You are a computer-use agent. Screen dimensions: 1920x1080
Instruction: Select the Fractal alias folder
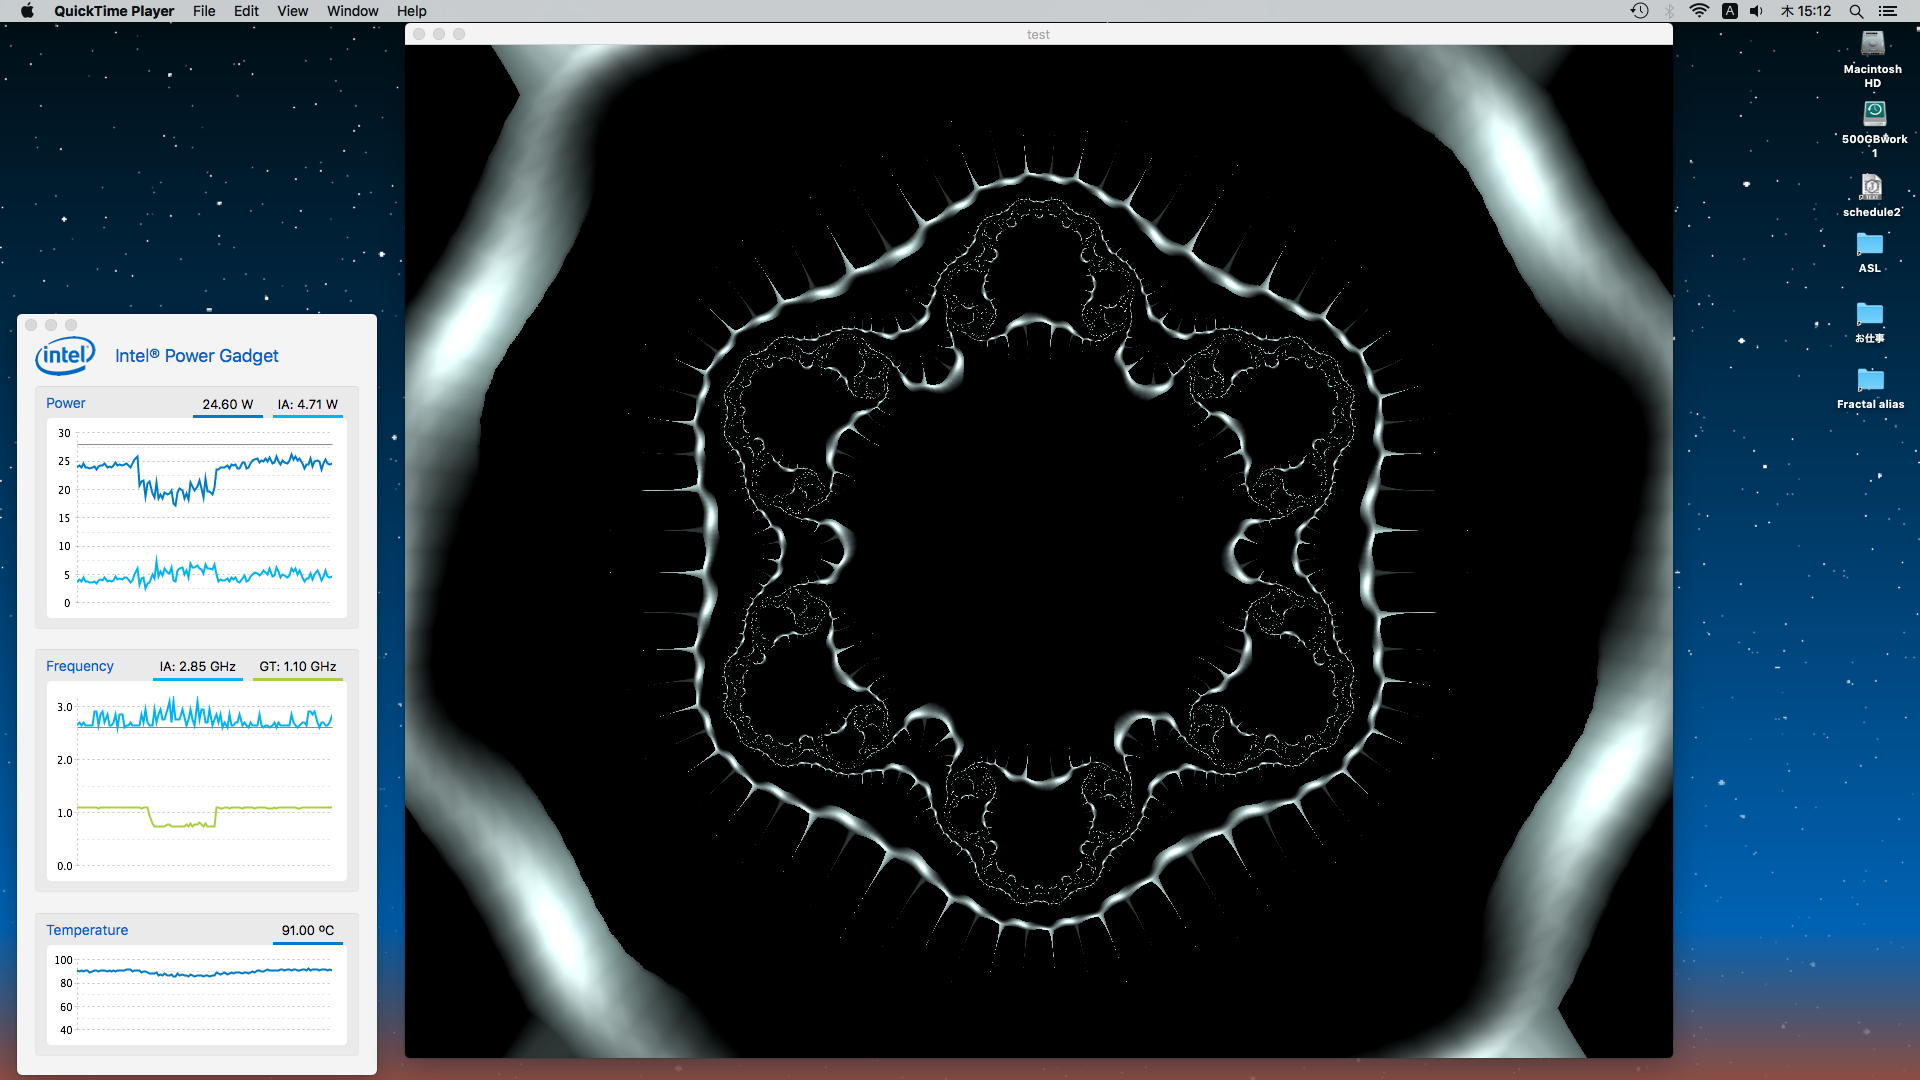tap(1869, 380)
